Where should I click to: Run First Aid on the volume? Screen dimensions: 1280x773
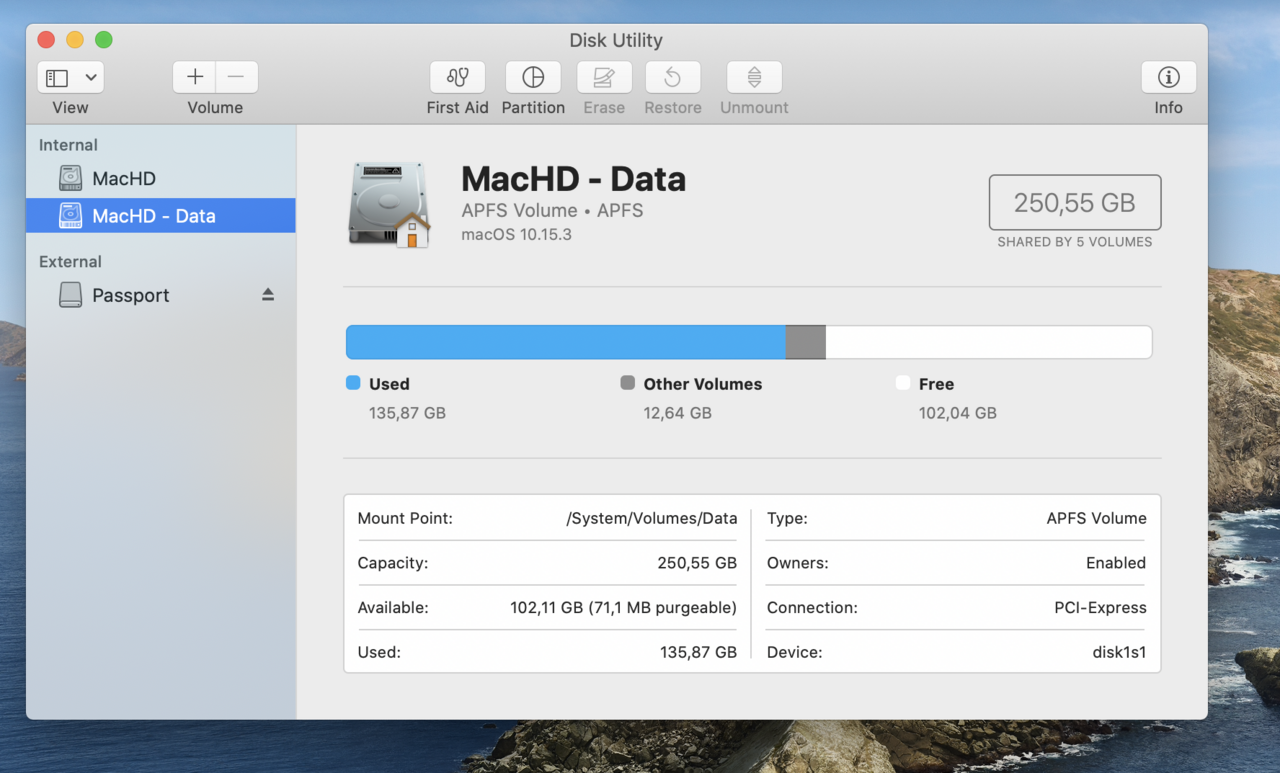(458, 77)
